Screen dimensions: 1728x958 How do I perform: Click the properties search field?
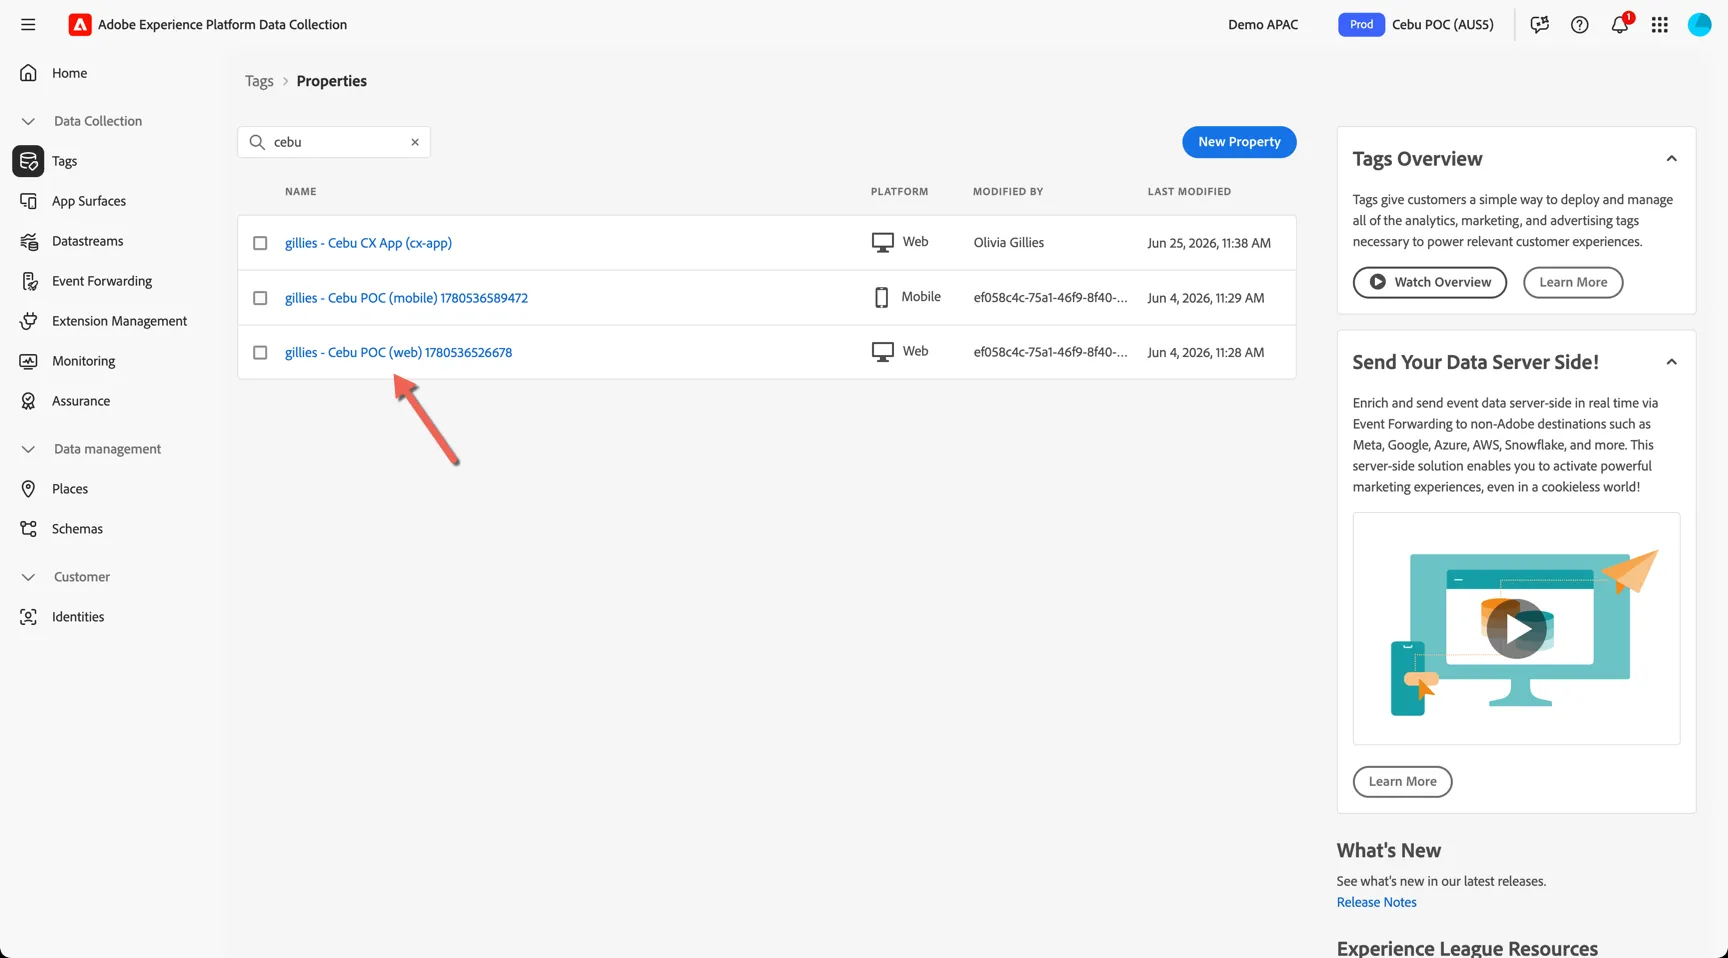tap(334, 142)
